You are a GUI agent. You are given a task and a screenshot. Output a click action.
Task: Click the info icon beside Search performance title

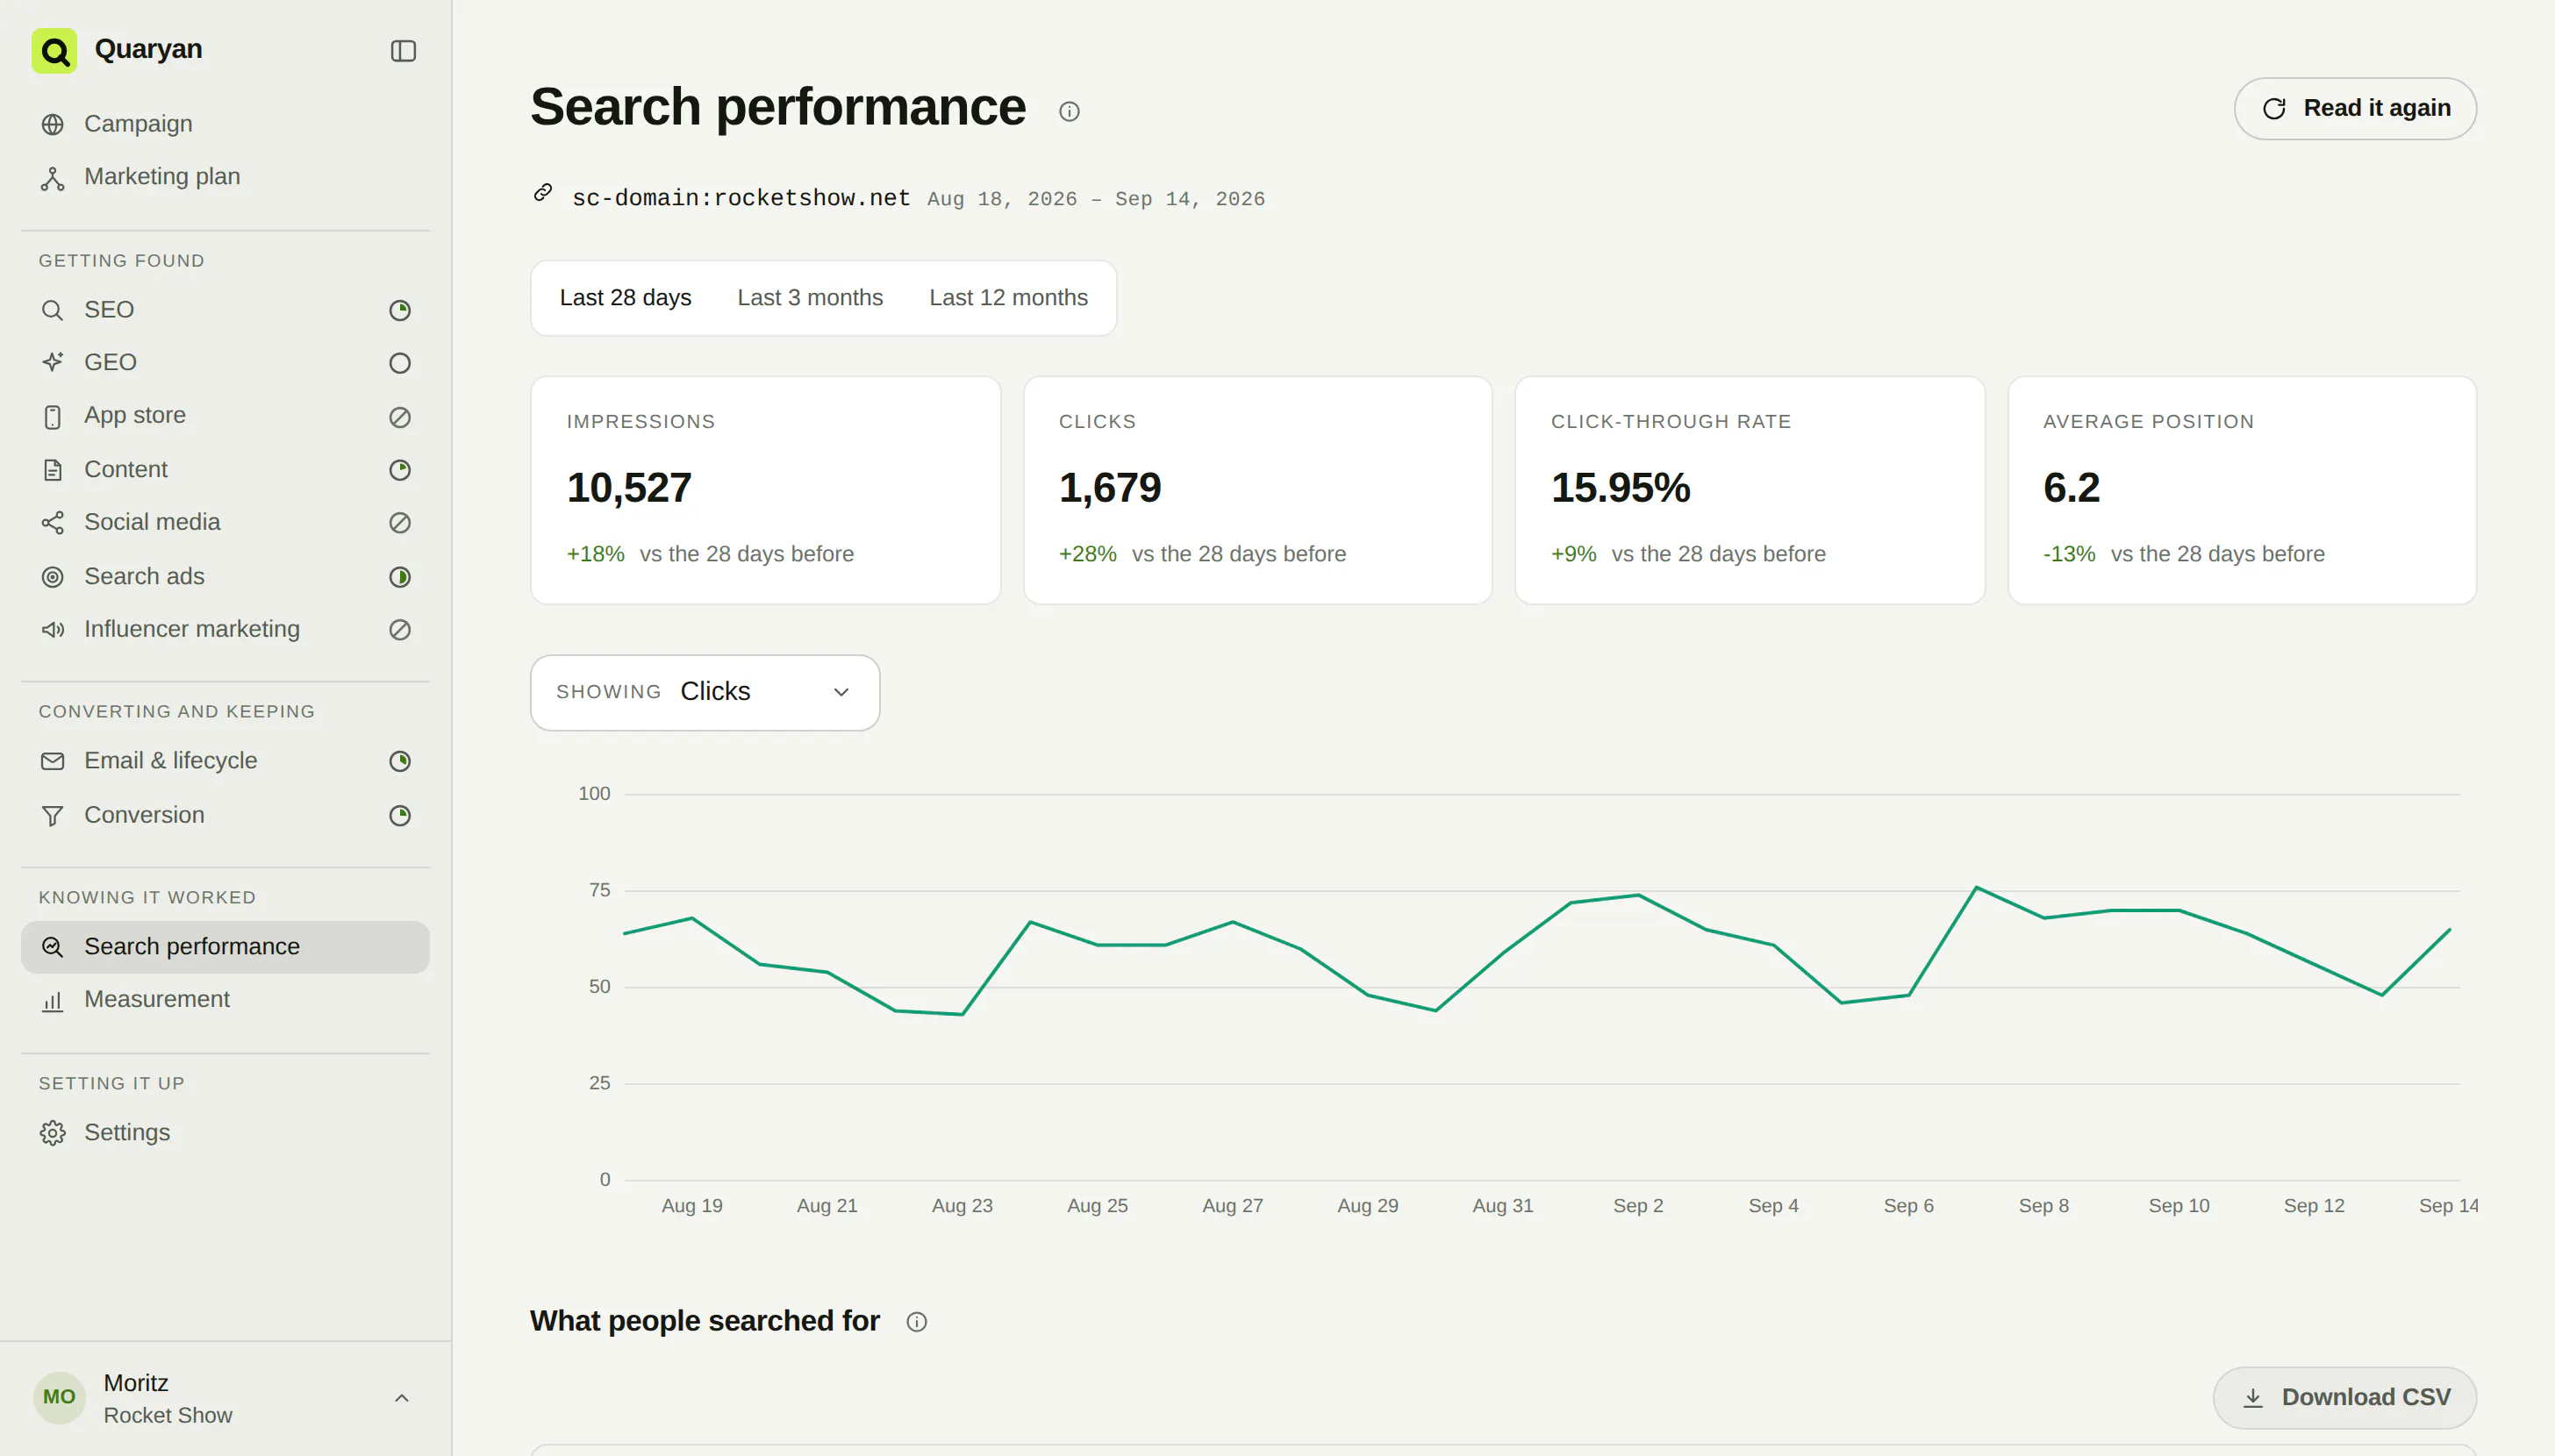tap(1069, 111)
